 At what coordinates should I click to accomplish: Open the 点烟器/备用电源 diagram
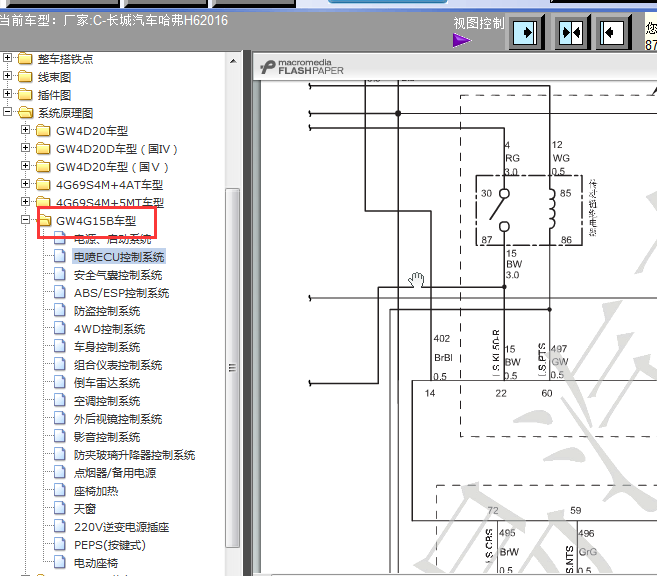click(115, 473)
